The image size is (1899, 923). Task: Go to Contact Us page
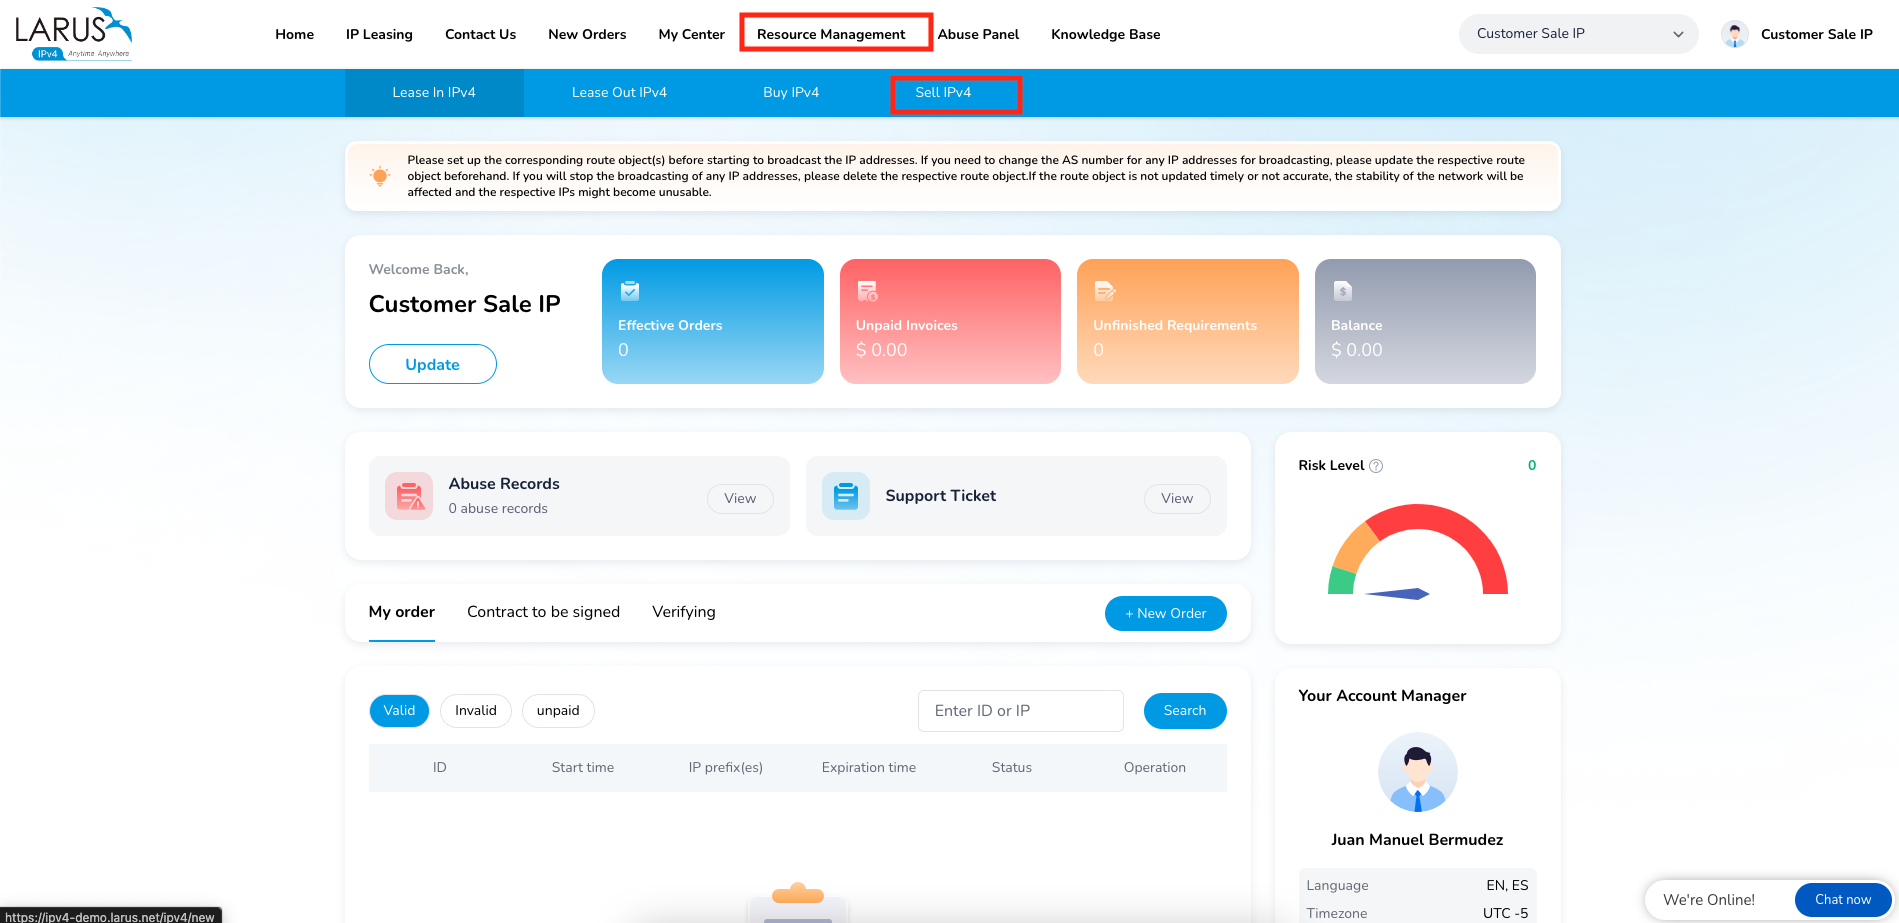481,34
